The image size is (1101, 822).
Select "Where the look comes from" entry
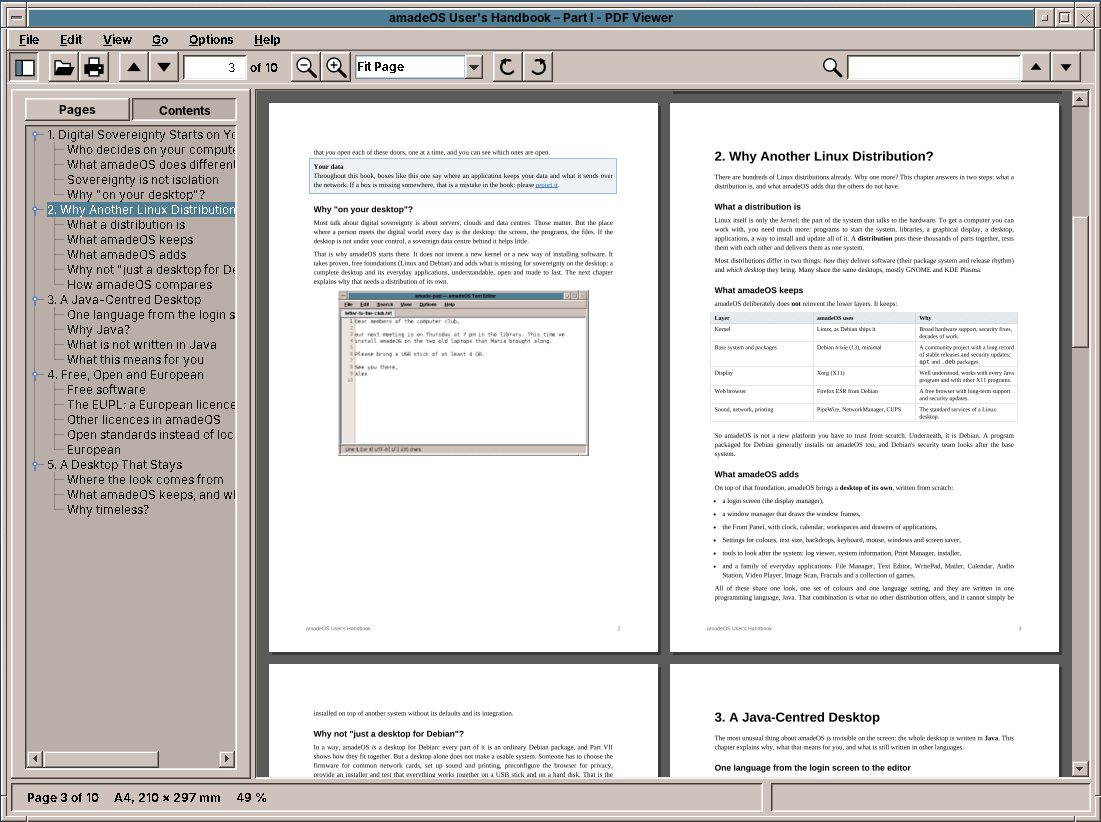[145, 479]
